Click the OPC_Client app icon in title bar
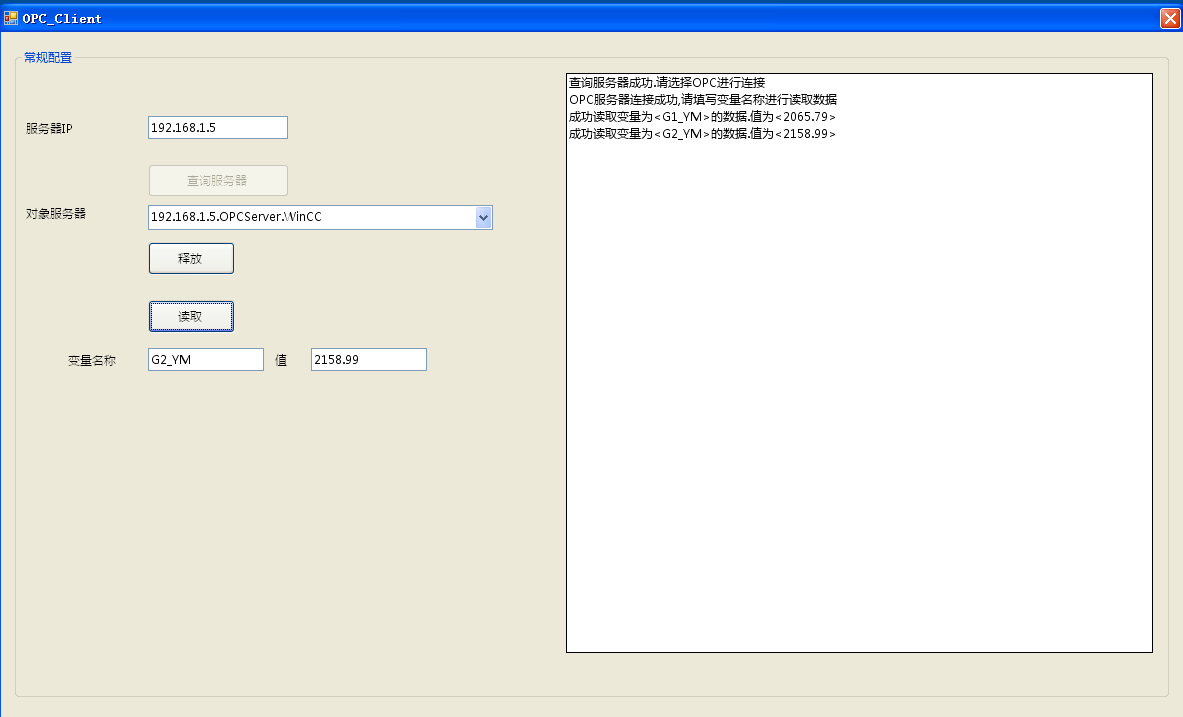Viewport: 1183px width, 717px height. point(11,18)
